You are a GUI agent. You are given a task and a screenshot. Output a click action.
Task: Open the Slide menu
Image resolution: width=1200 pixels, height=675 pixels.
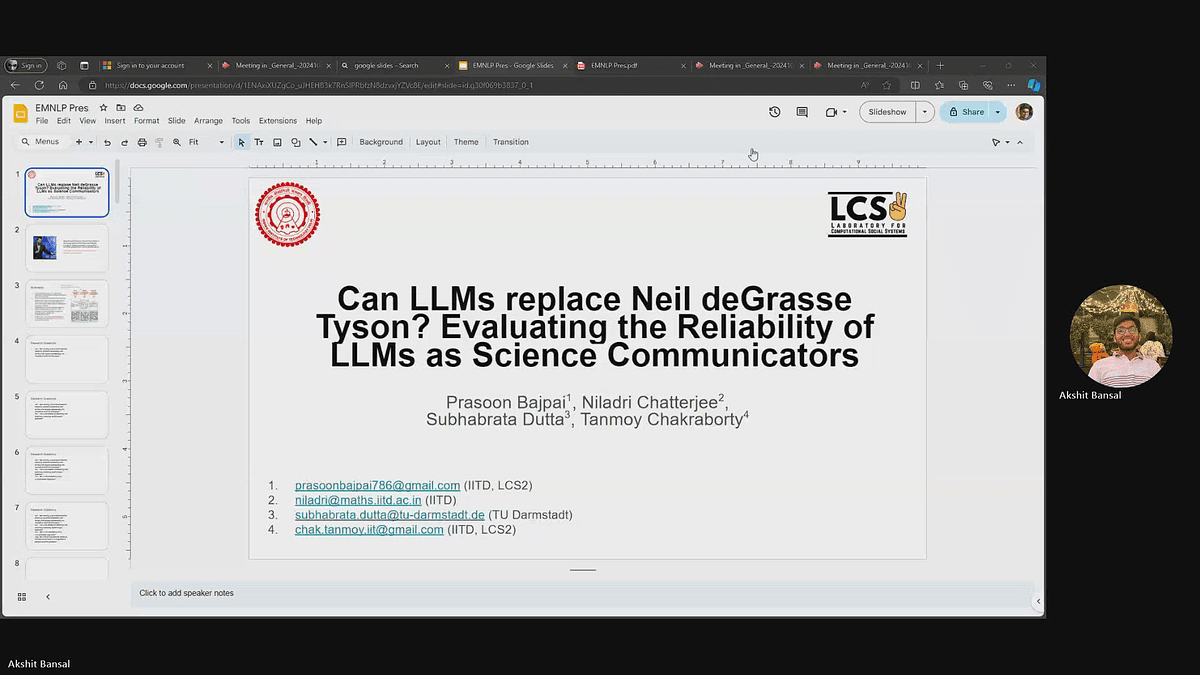pos(177,121)
